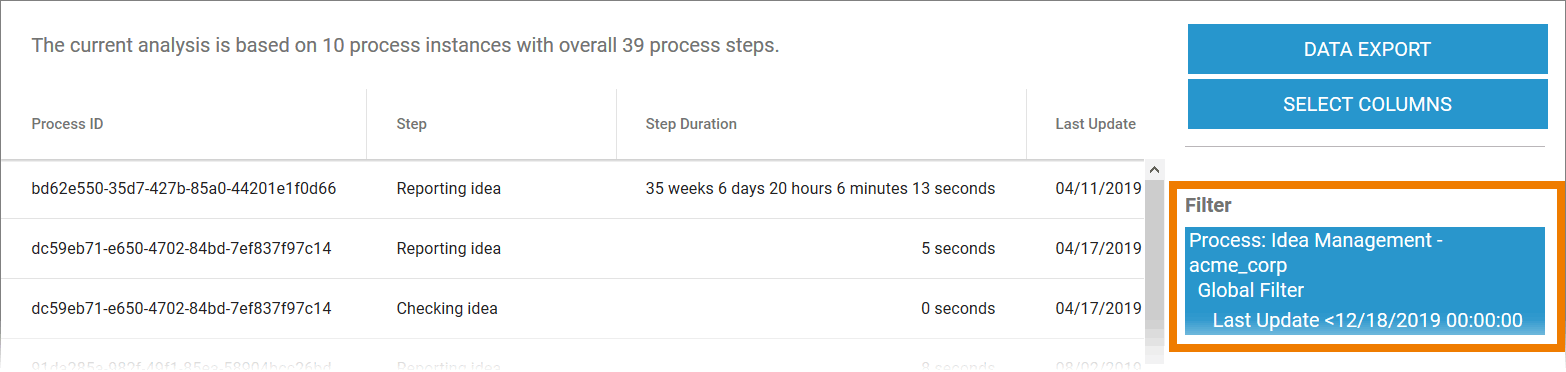1566x372 pixels.
Task: Click the Filter panel heading
Action: pyautogui.click(x=1208, y=205)
